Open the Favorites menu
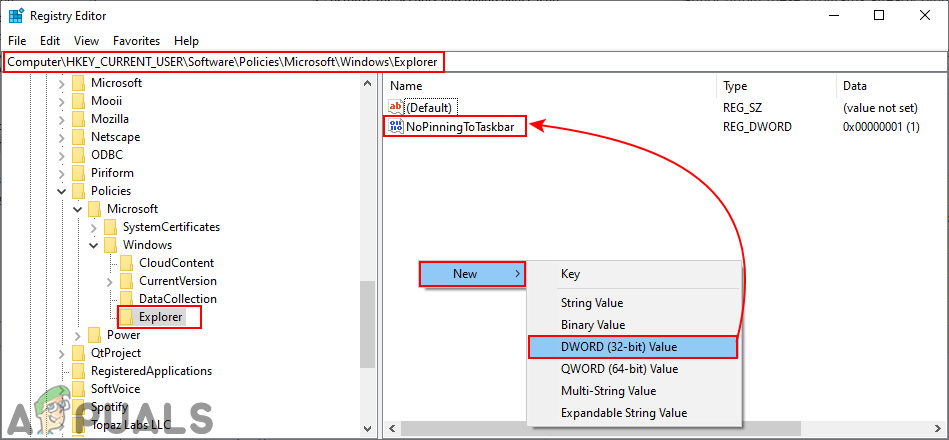This screenshot has width=949, height=440. pyautogui.click(x=136, y=41)
